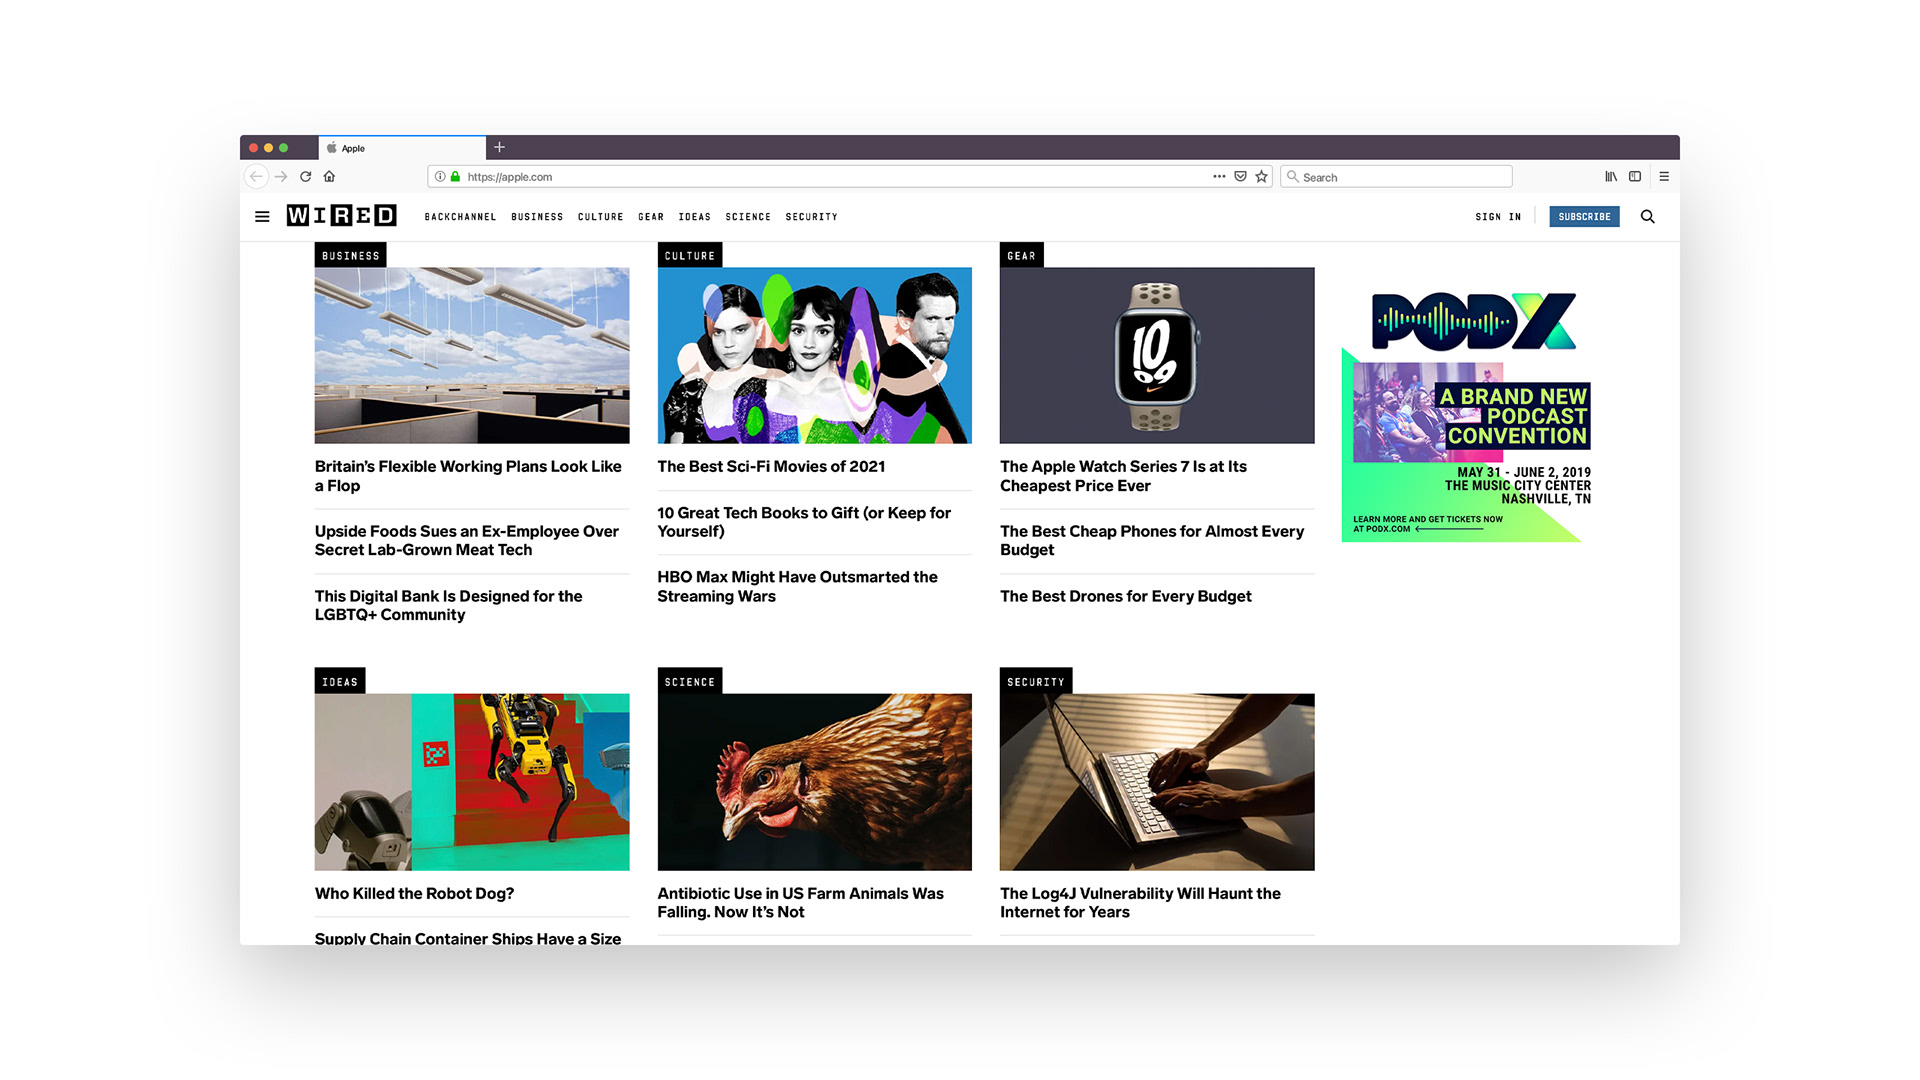Open the chicken photo thumbnail
Screen dimensions: 1920x1080
click(x=814, y=782)
